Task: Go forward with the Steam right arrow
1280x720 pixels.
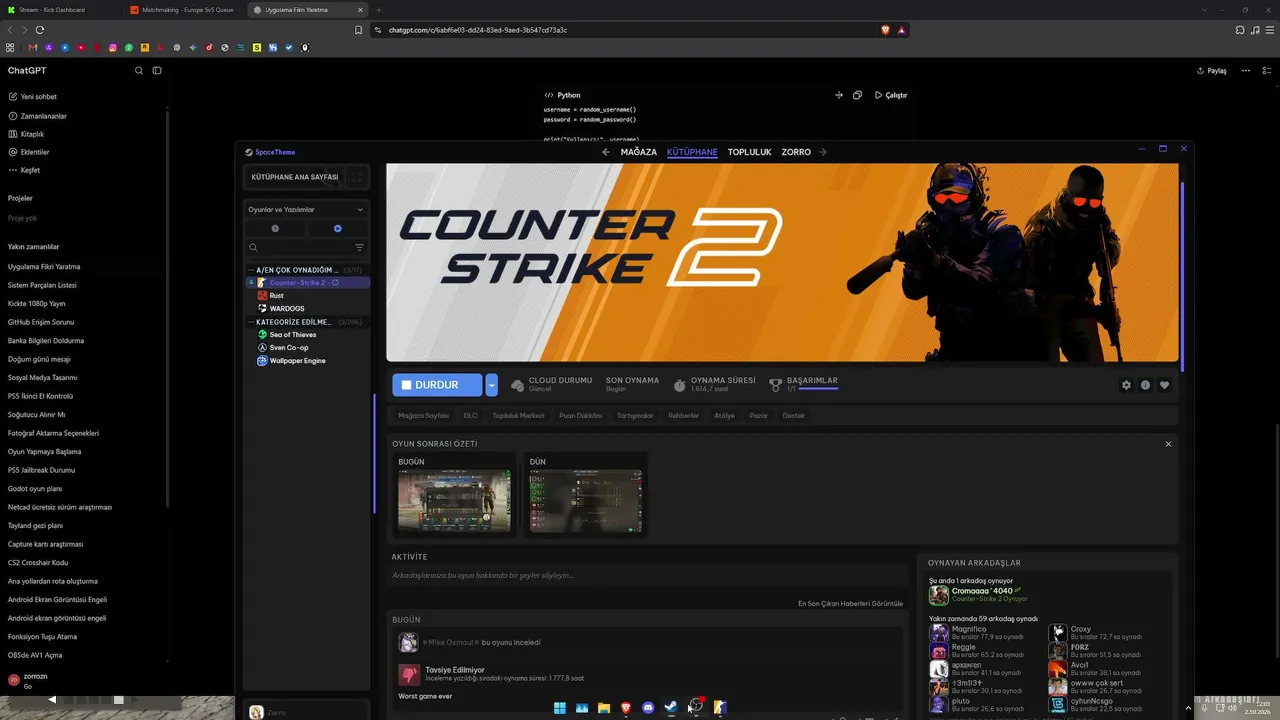Action: 823,152
